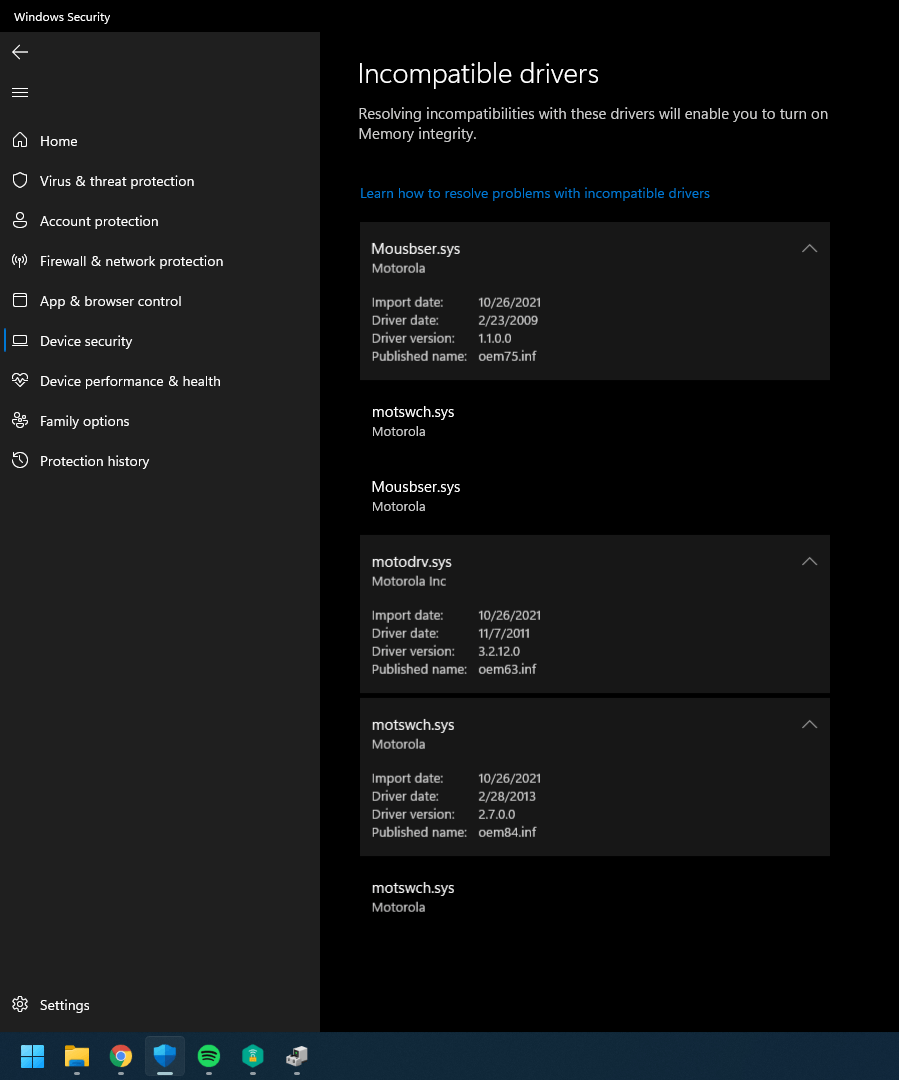The image size is (899, 1080).
Task: Click driver version 3.2.12.0 value
Action: point(499,651)
